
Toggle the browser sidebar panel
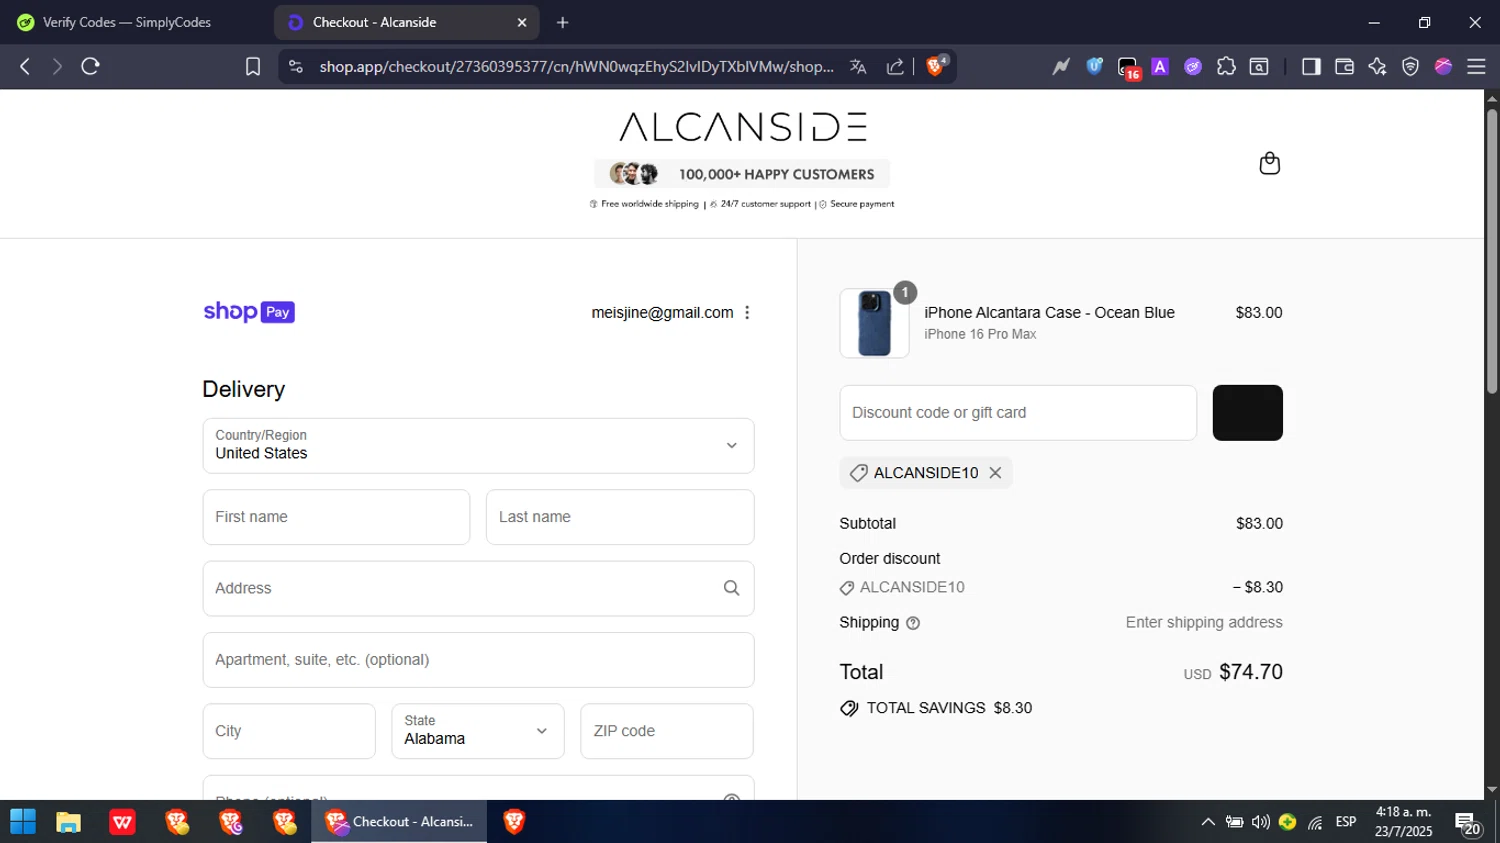[x=1311, y=66]
